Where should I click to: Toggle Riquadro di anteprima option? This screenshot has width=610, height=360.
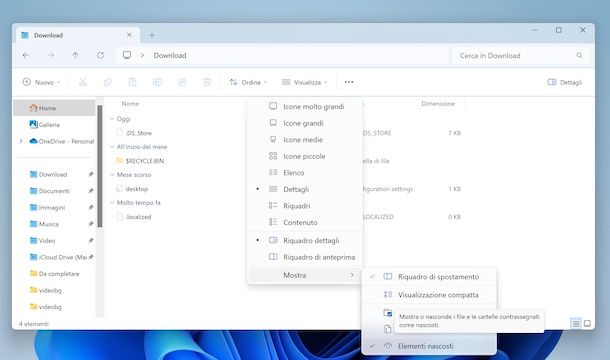pyautogui.click(x=305, y=257)
